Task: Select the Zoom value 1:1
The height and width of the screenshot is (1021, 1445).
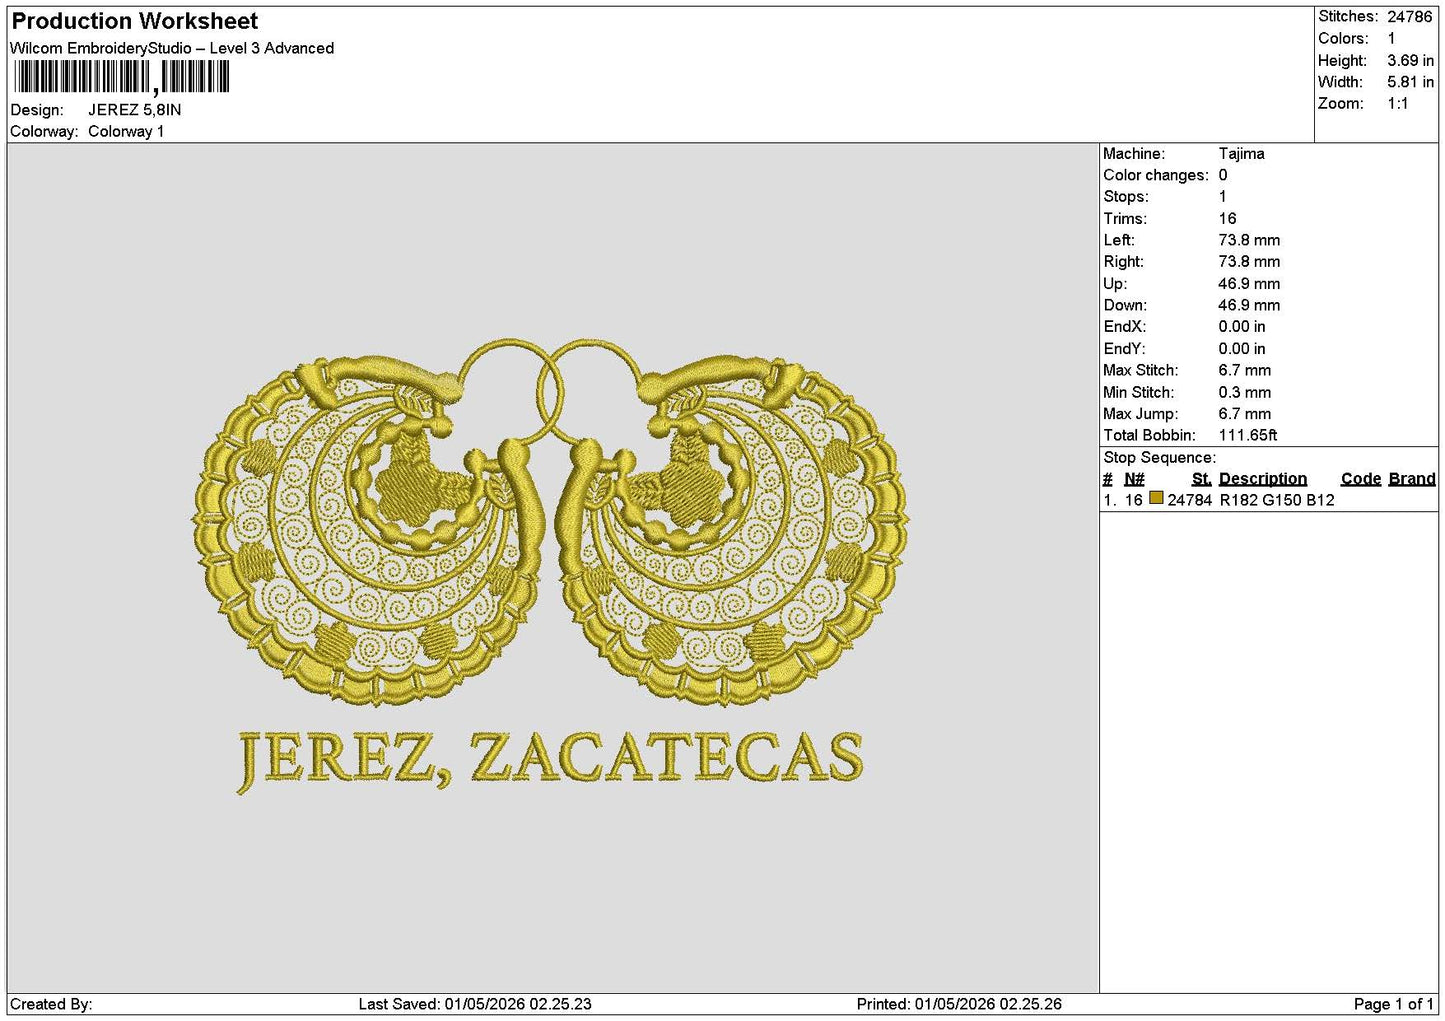Action: point(1398,104)
